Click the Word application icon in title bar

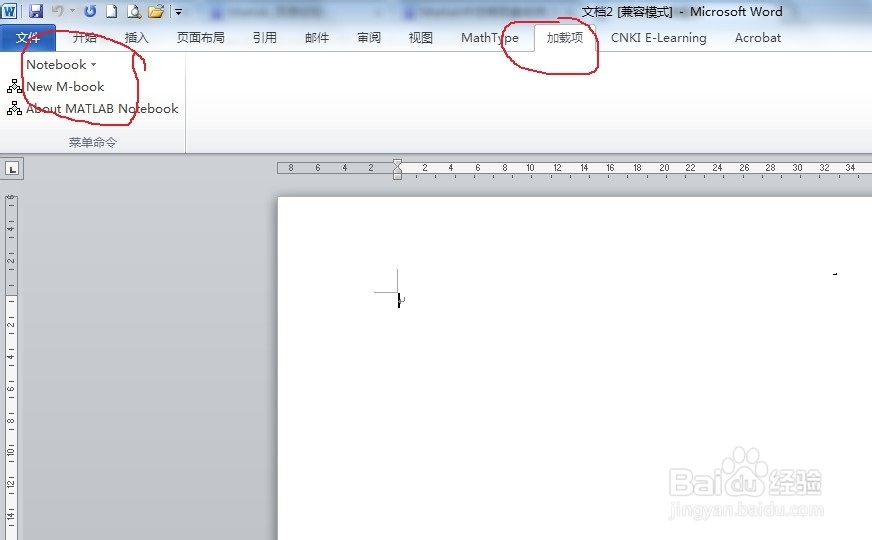[9, 11]
